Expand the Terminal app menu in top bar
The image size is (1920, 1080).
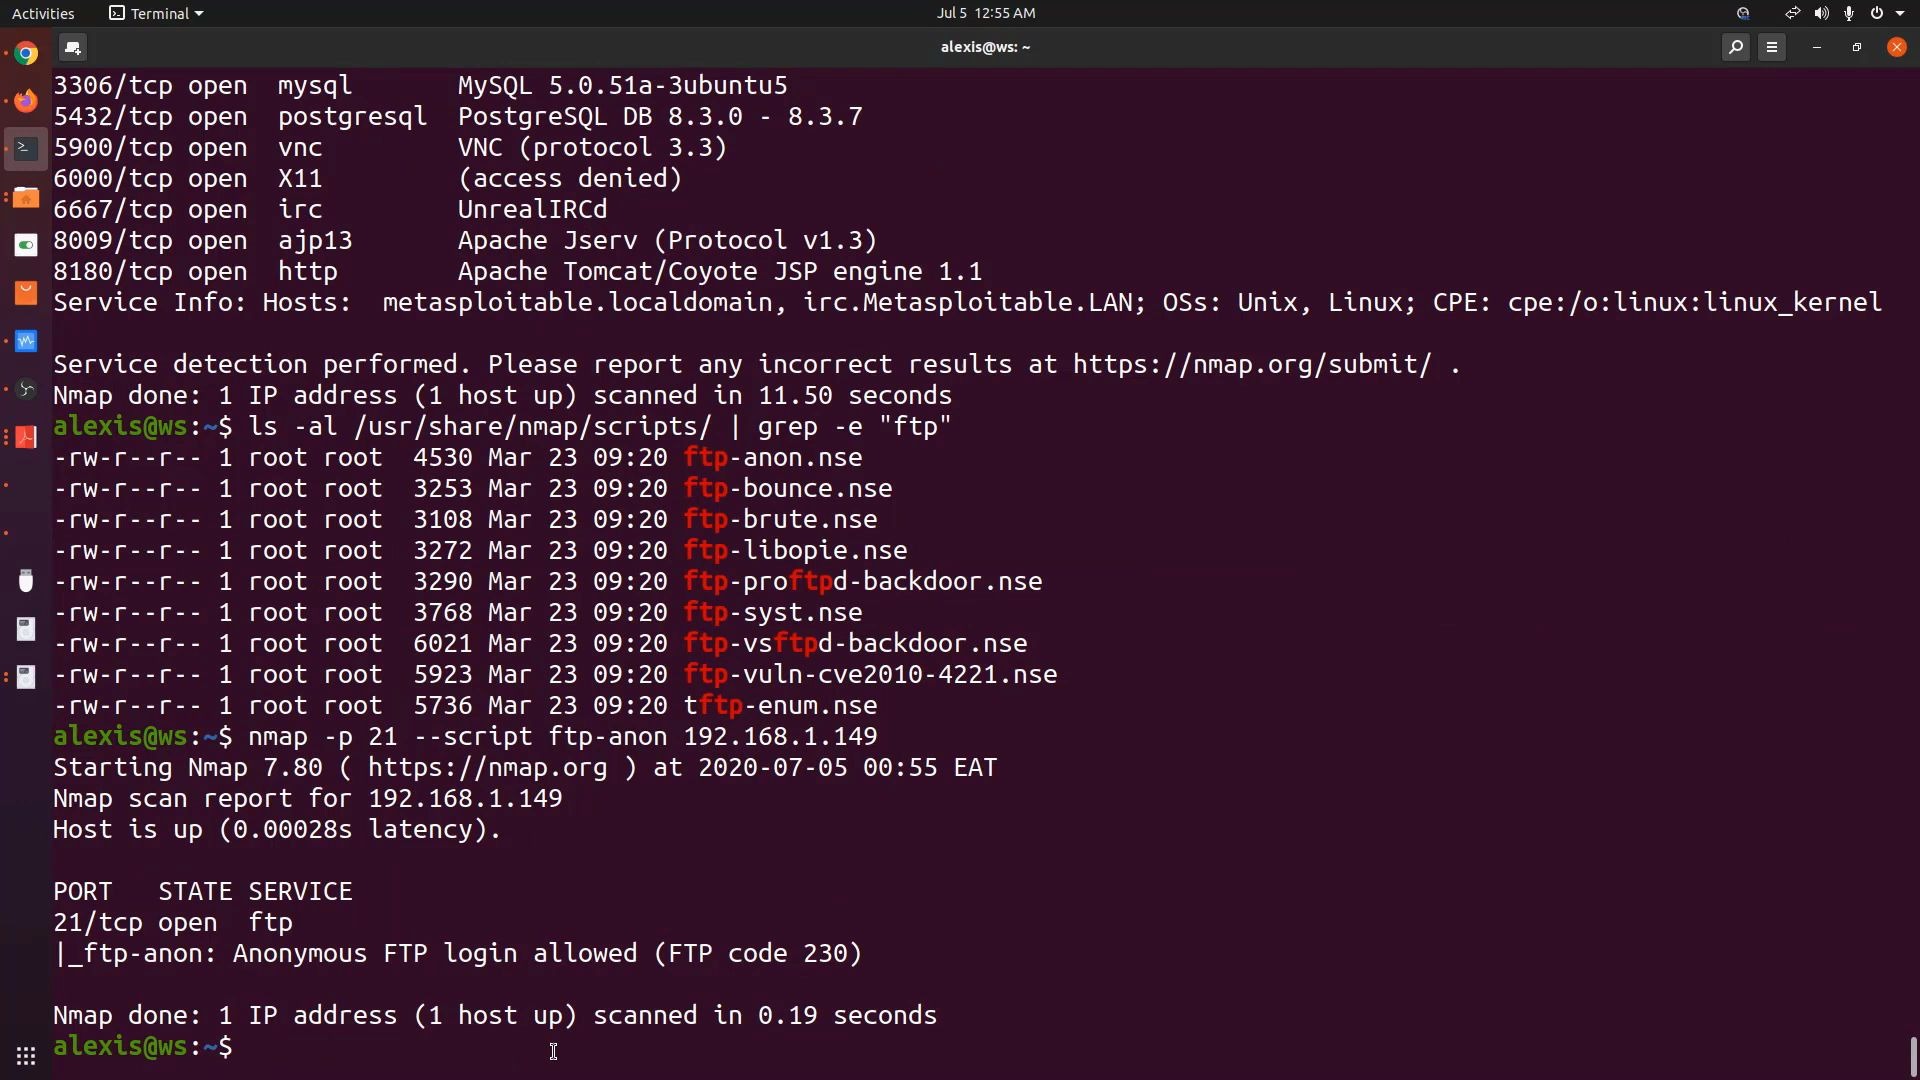(155, 13)
